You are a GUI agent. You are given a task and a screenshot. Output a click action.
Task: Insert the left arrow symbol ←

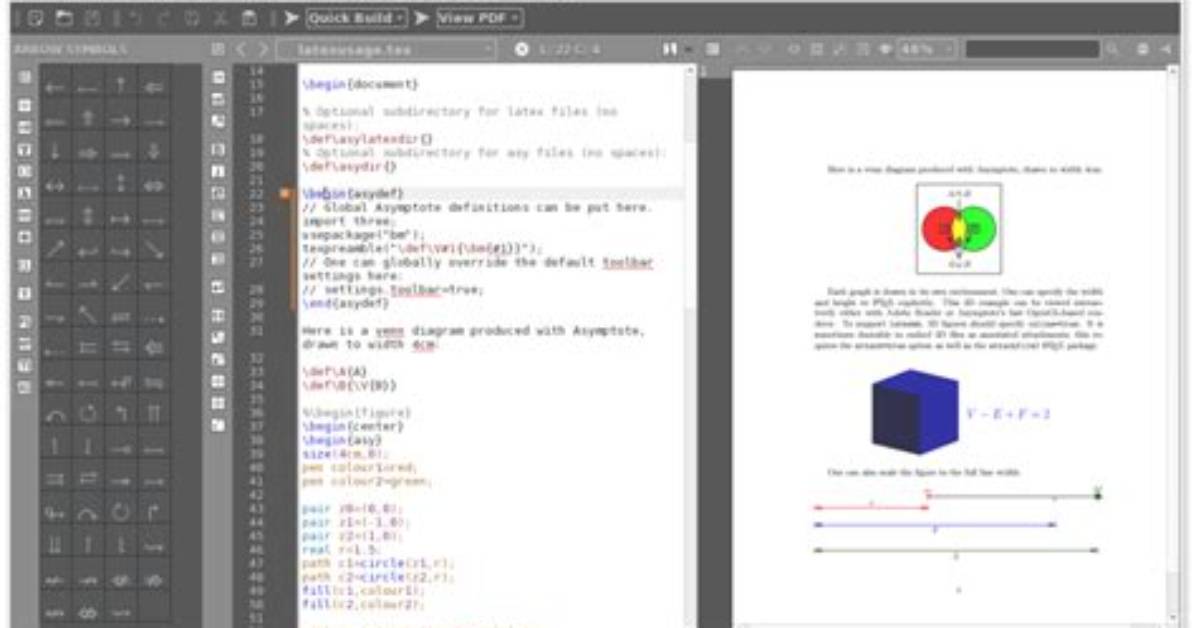54,87
